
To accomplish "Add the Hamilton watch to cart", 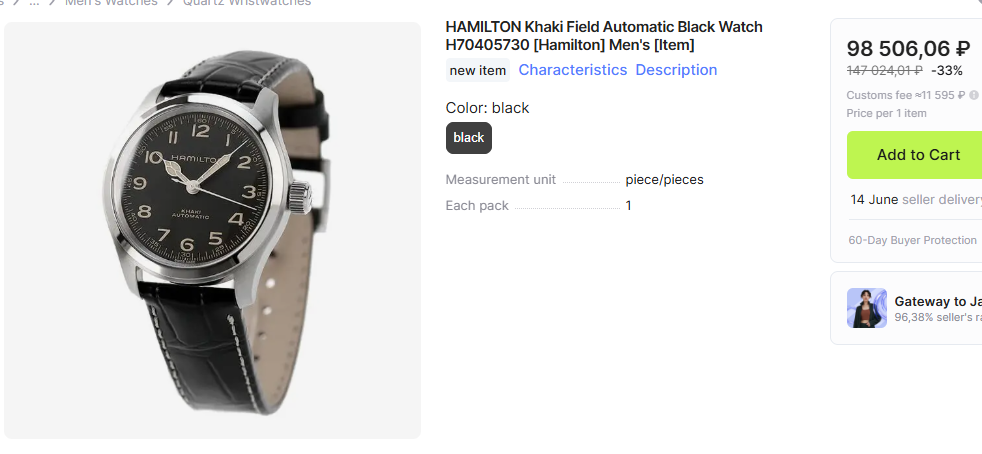I will pyautogui.click(x=914, y=155).
